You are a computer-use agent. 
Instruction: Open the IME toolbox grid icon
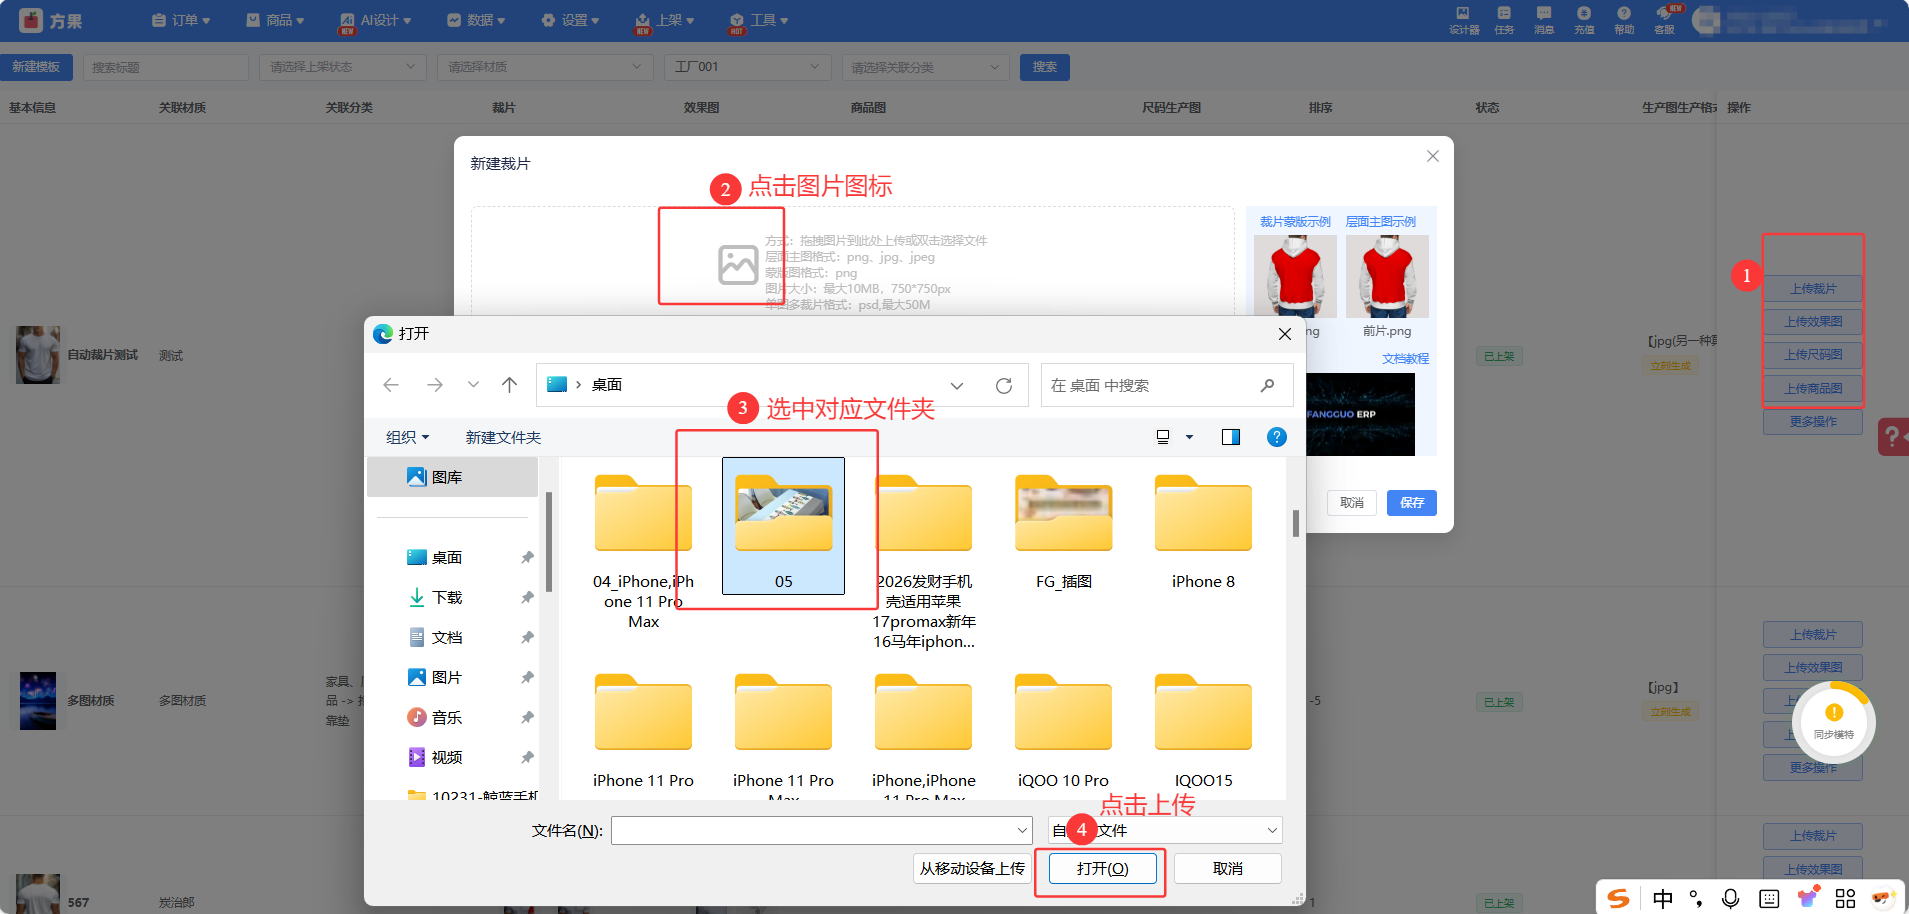click(1846, 898)
